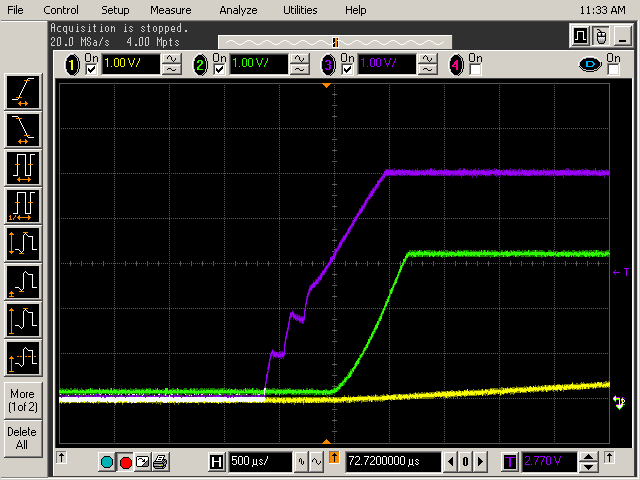Lower trigger level with the down stepper

click(589, 467)
